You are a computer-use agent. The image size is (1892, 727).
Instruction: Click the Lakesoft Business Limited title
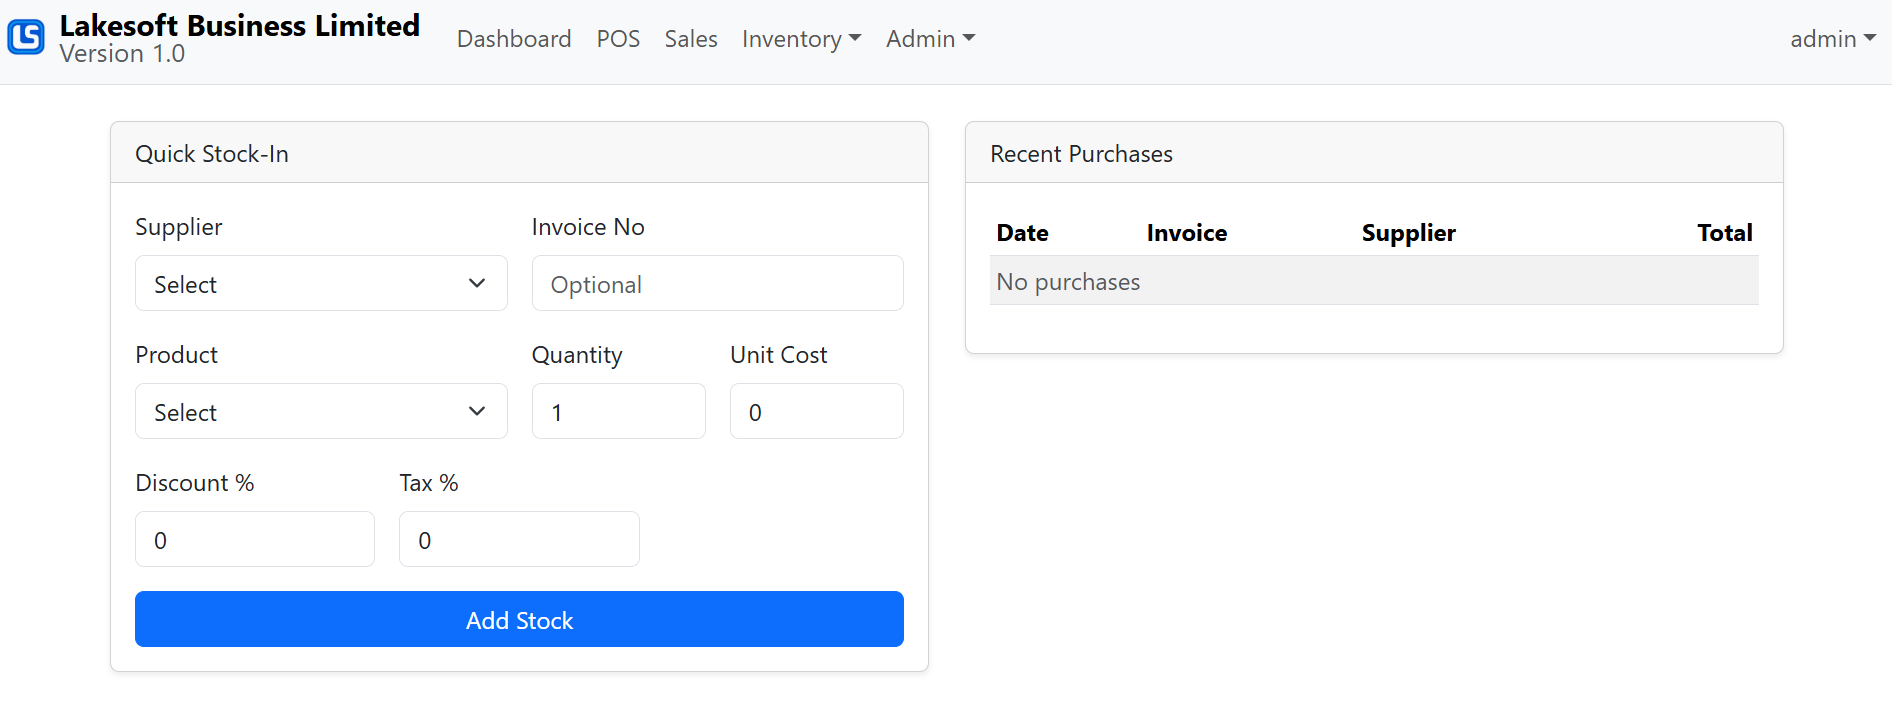(240, 25)
